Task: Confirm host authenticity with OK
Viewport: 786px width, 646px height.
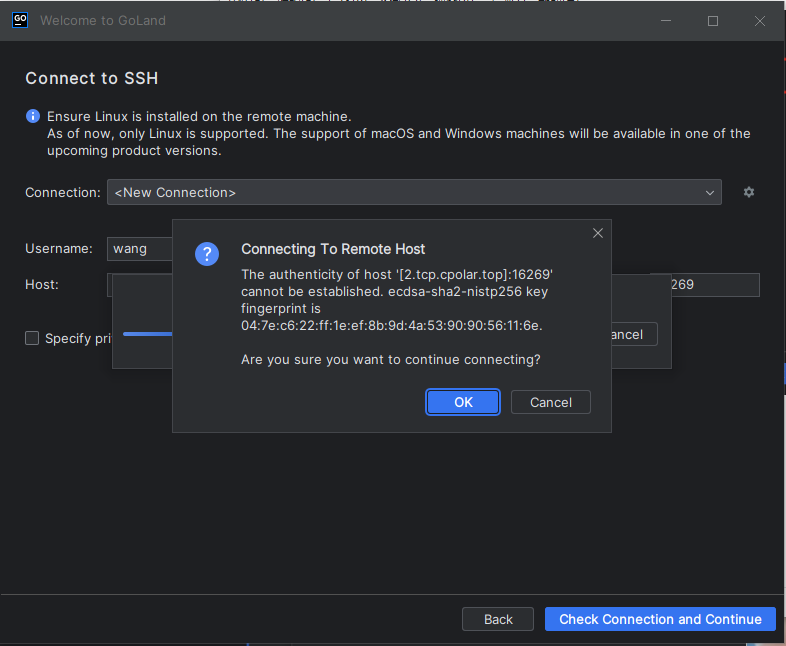Action: point(463,402)
